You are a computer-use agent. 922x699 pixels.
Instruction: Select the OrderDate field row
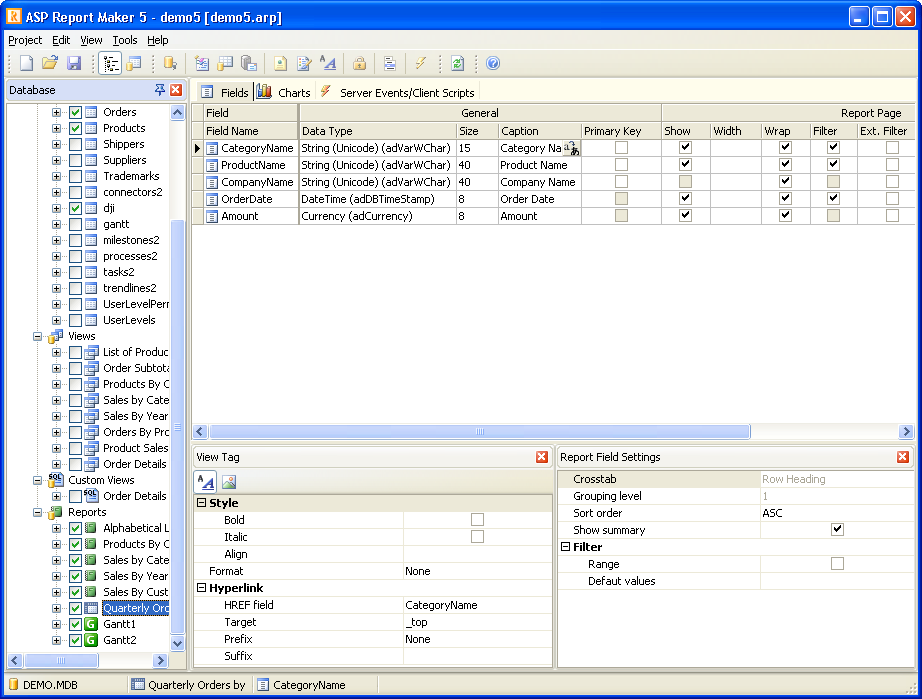coord(553,199)
